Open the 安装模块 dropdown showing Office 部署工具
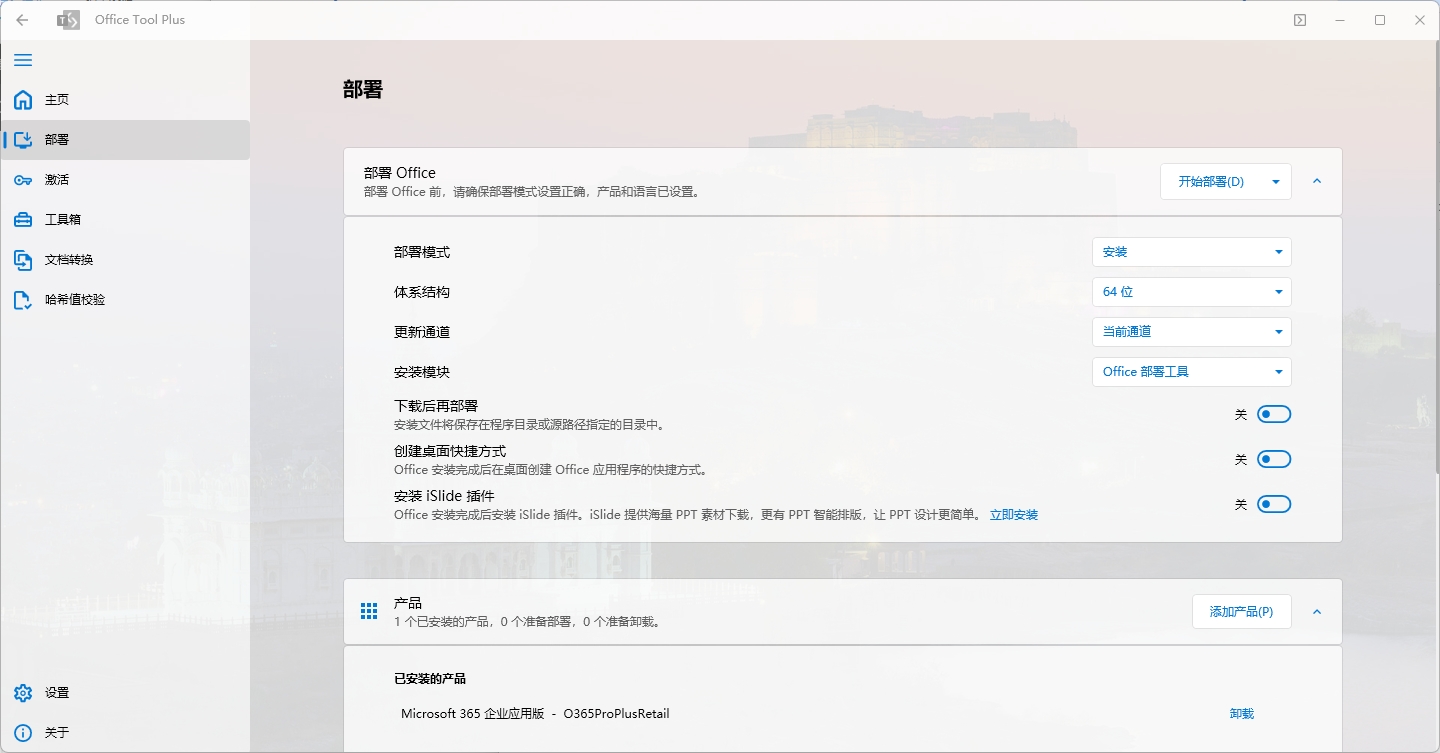Image resolution: width=1440 pixels, height=753 pixels. tap(1192, 372)
